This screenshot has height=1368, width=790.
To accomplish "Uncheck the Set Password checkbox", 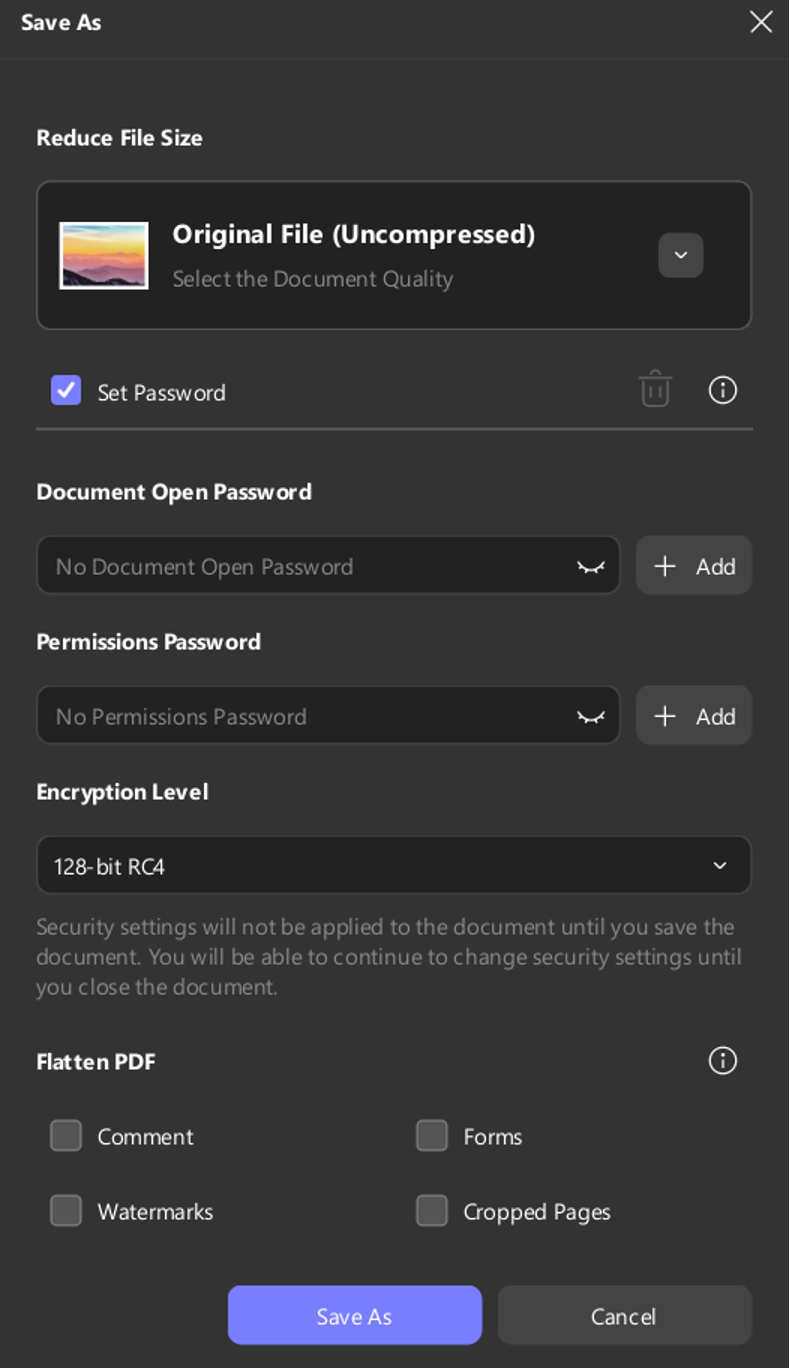I will (x=66, y=391).
